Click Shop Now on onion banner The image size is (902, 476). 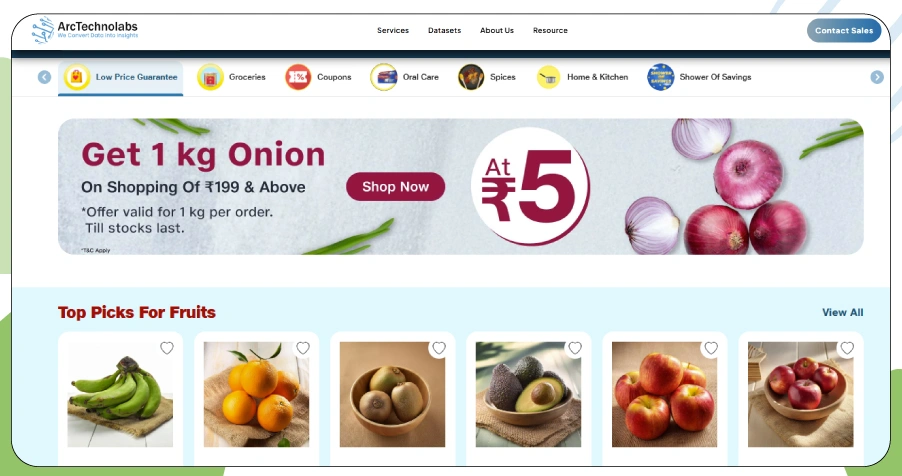[396, 186]
